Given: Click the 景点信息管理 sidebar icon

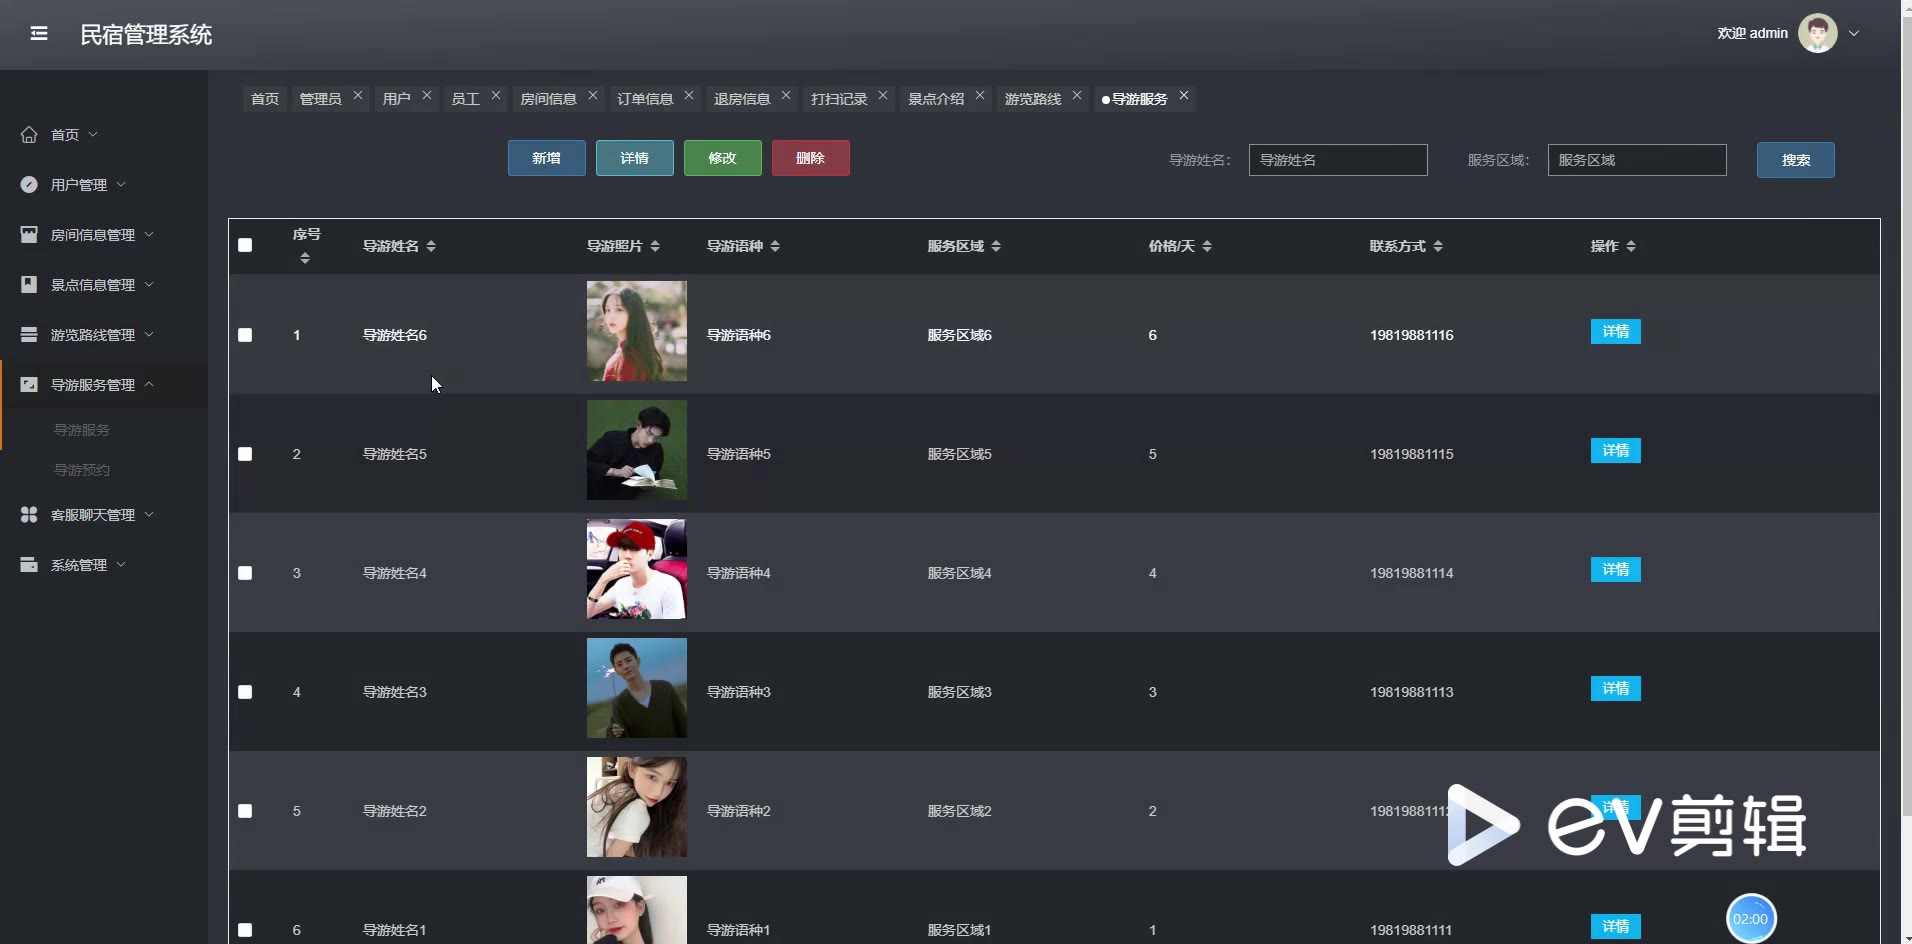Looking at the screenshot, I should [29, 284].
